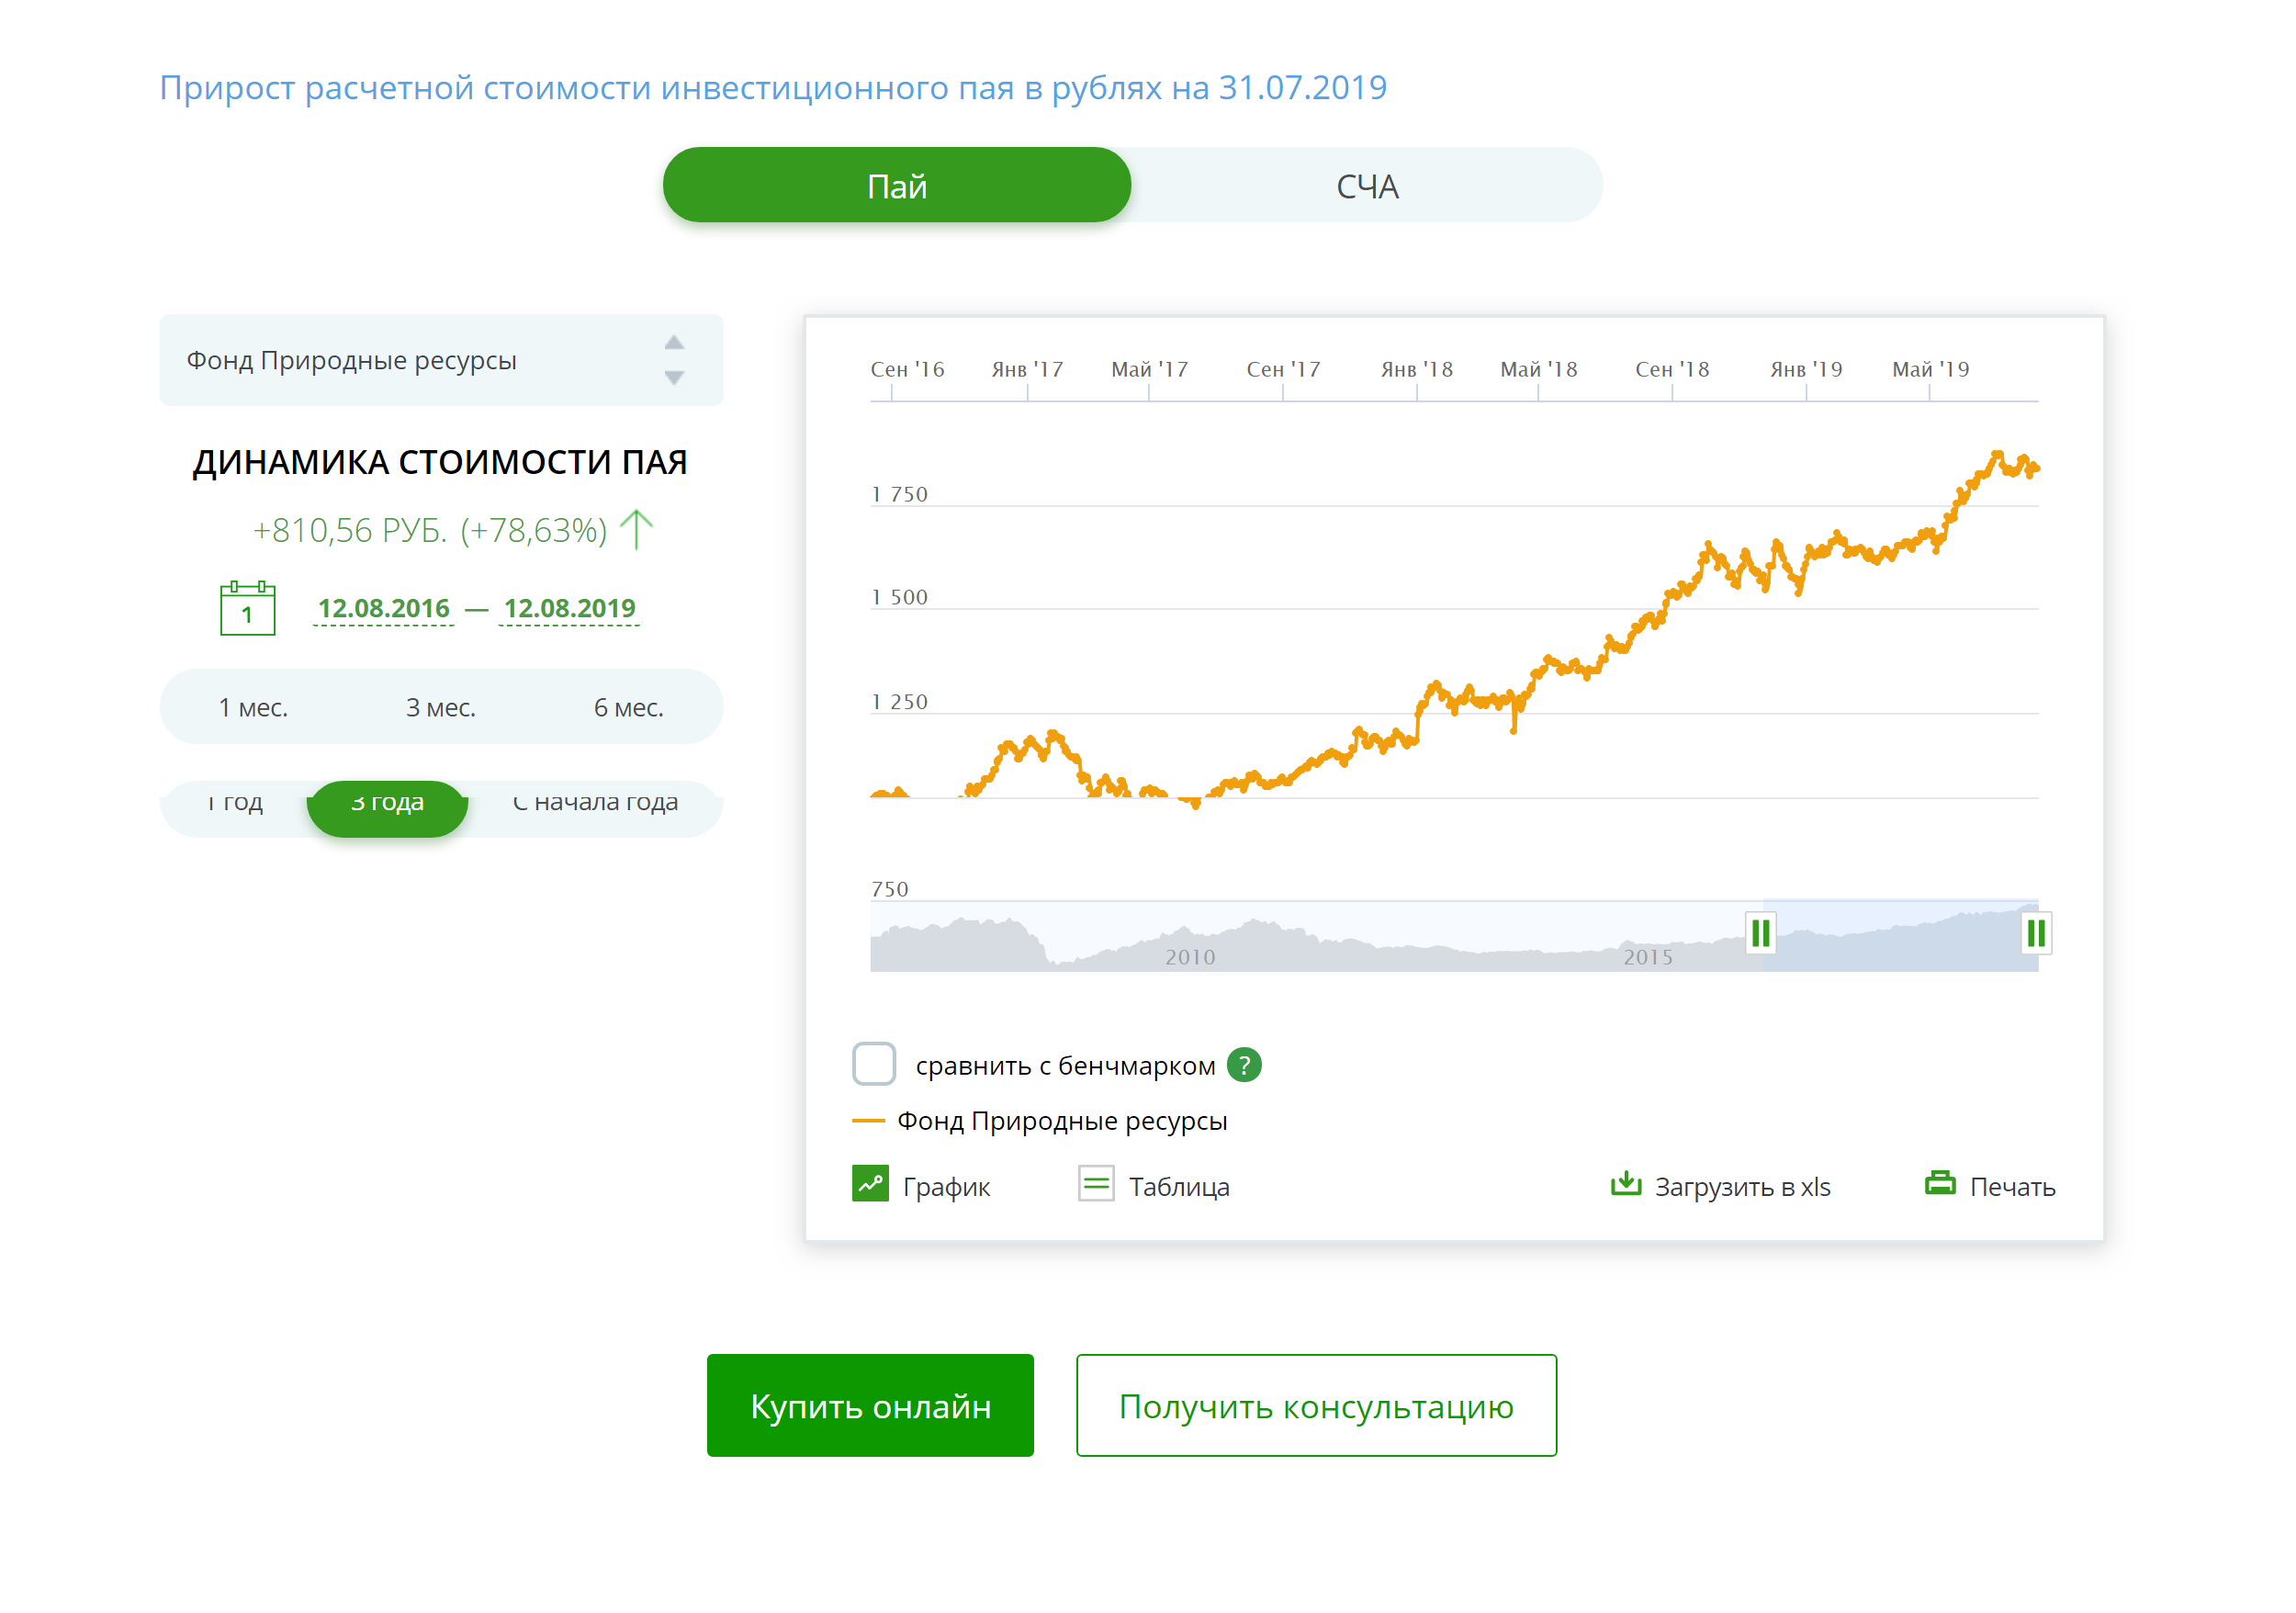
Task: Click the Таблица table icon
Action: tap(1096, 1184)
